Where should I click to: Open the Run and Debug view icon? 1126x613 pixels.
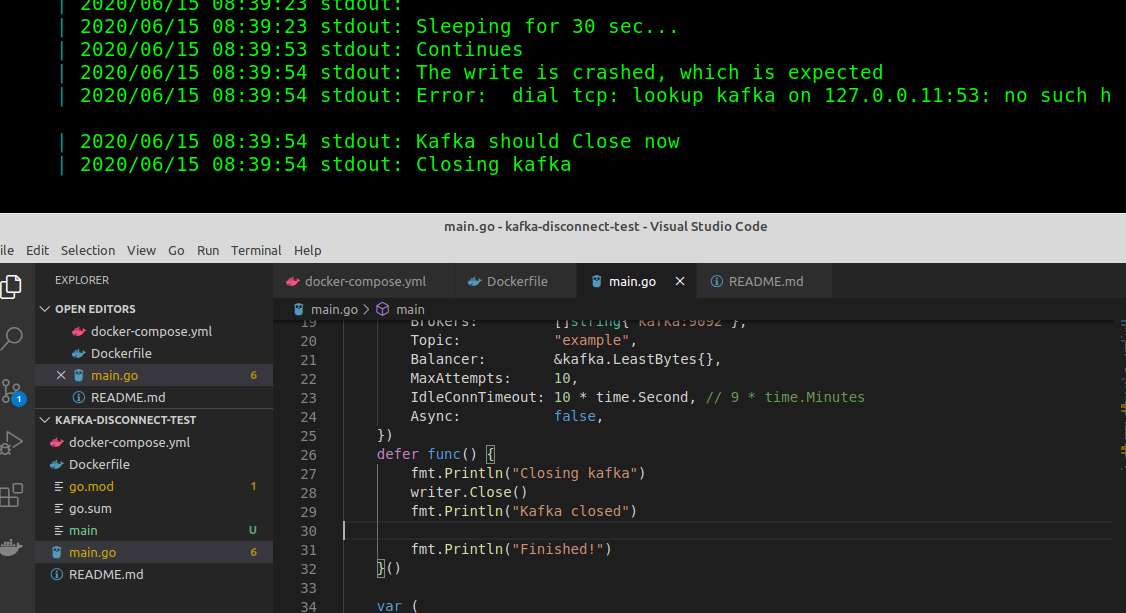point(11,443)
